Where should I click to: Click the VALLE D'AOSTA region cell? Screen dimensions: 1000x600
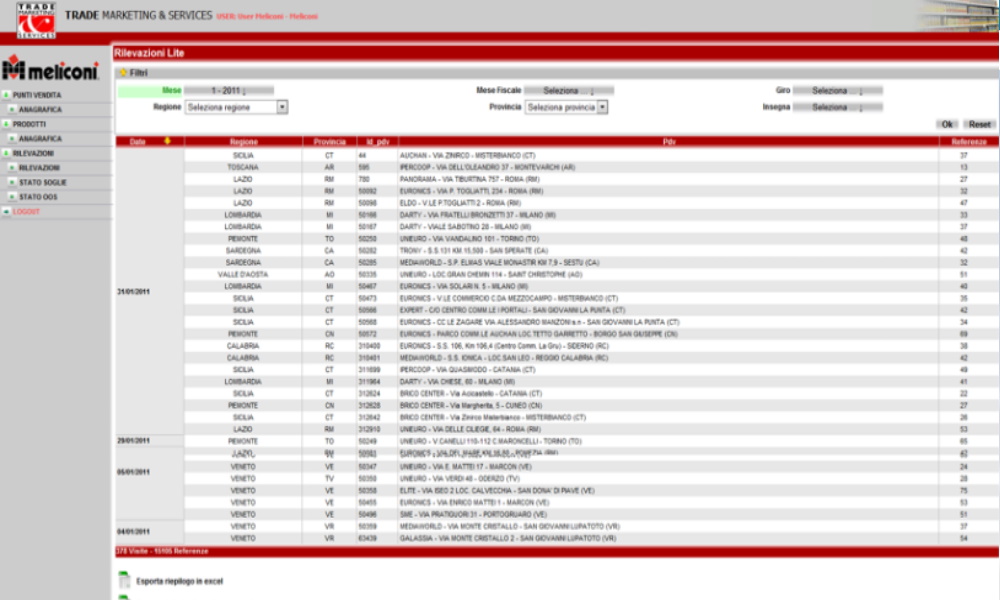(243, 274)
